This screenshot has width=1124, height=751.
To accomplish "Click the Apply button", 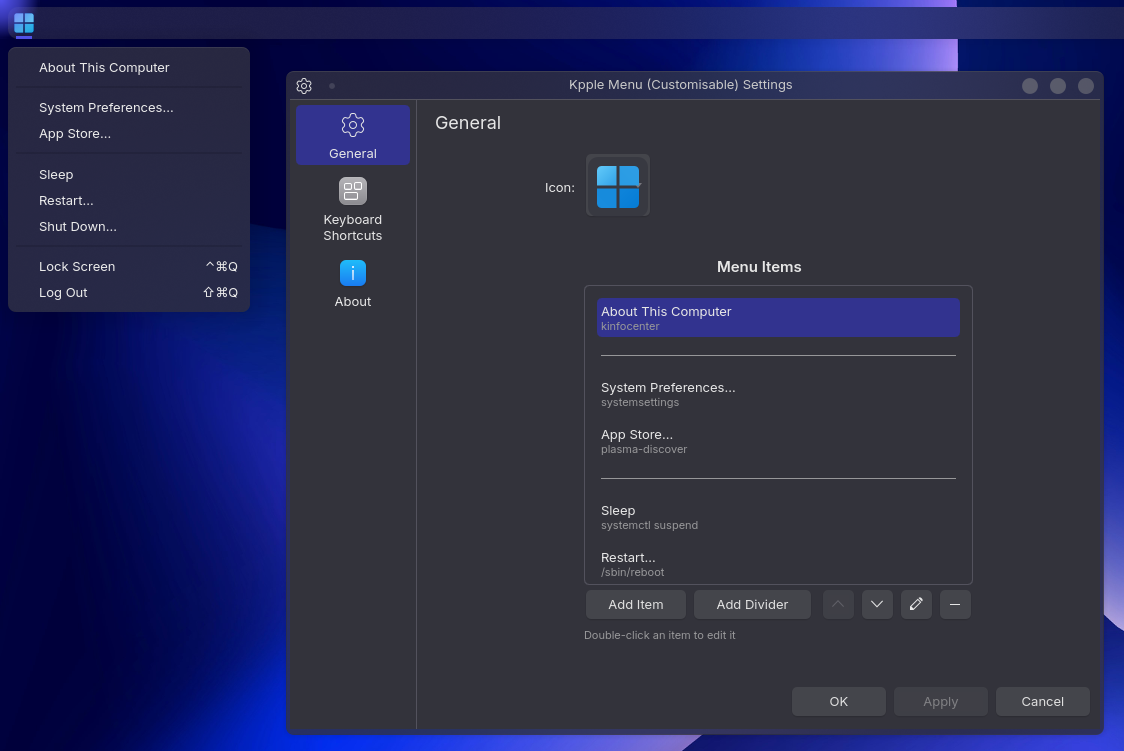I will click(940, 702).
